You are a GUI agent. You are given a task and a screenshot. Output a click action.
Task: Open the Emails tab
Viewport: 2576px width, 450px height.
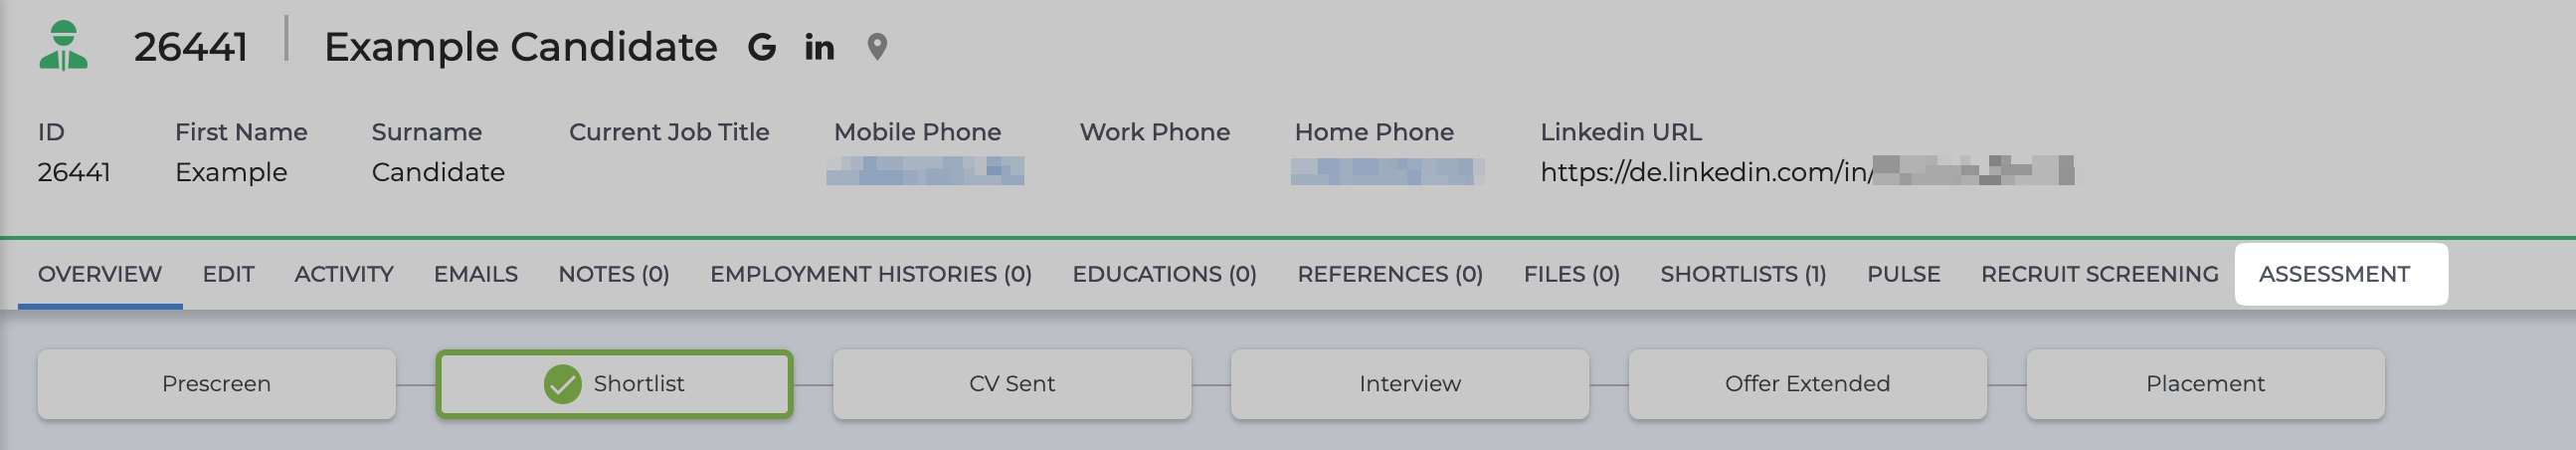[x=476, y=274]
